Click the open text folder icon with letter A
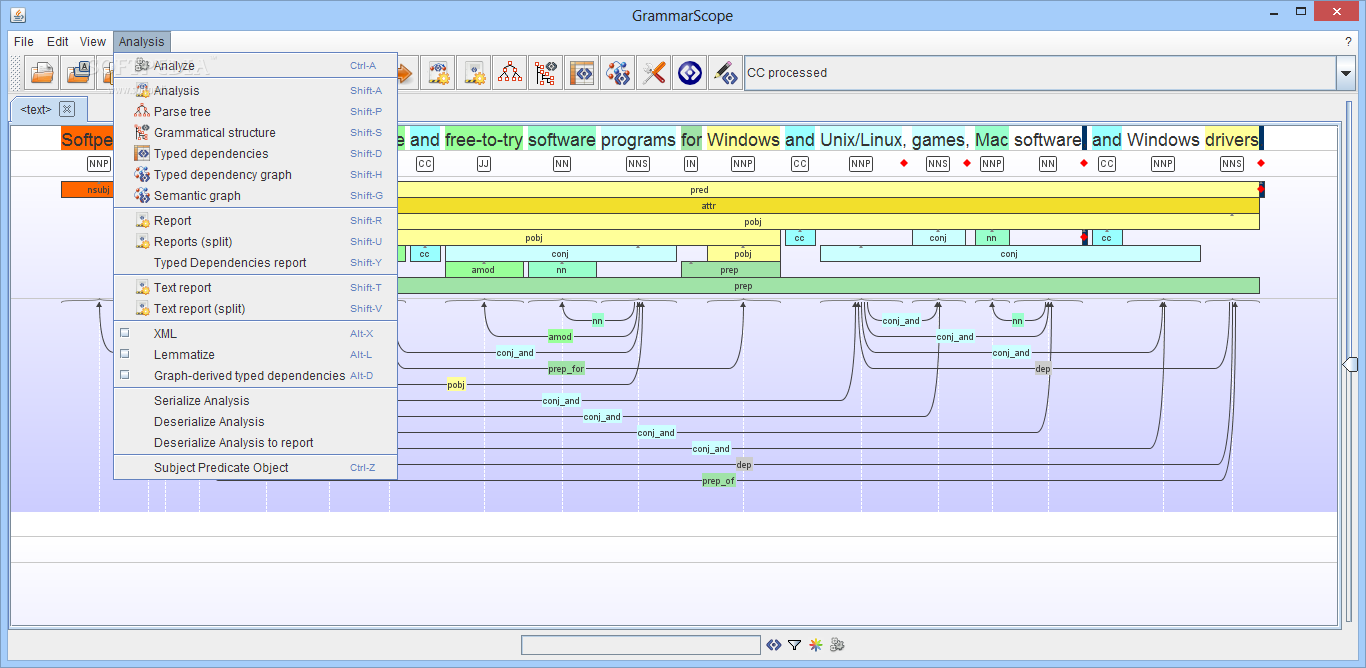This screenshot has width=1366, height=668. click(x=78, y=73)
